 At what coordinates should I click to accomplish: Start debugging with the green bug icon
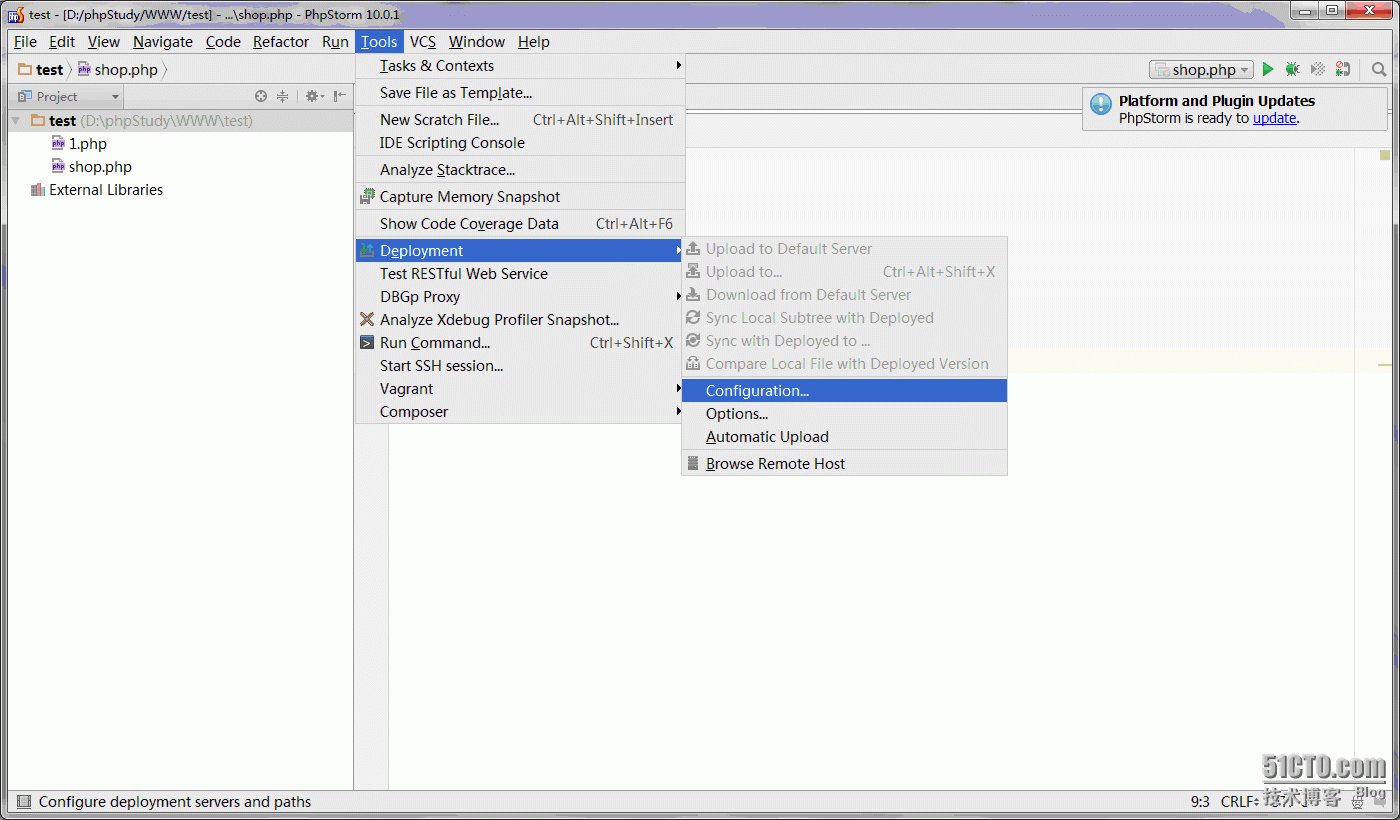coord(1292,69)
